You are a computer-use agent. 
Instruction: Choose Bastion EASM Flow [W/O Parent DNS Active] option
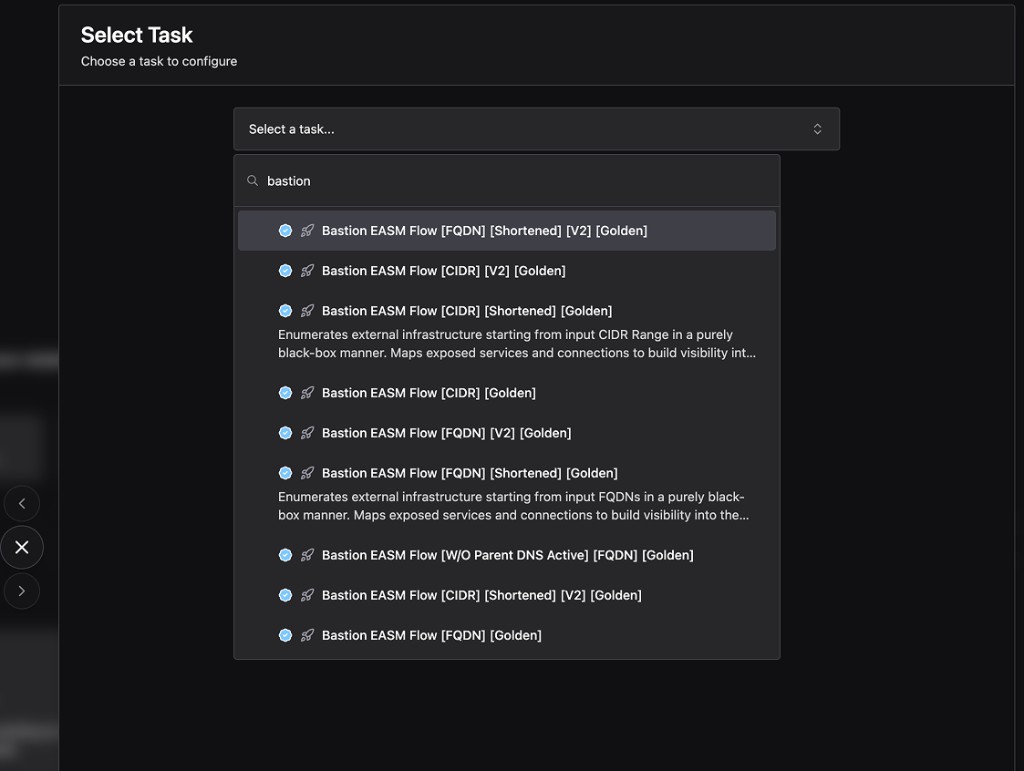click(507, 555)
